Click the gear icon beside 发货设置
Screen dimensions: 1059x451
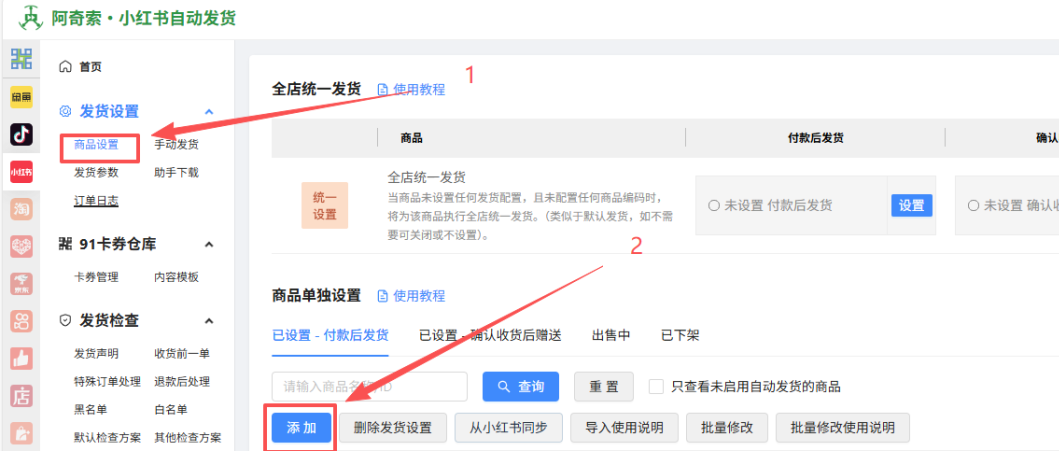pos(66,111)
